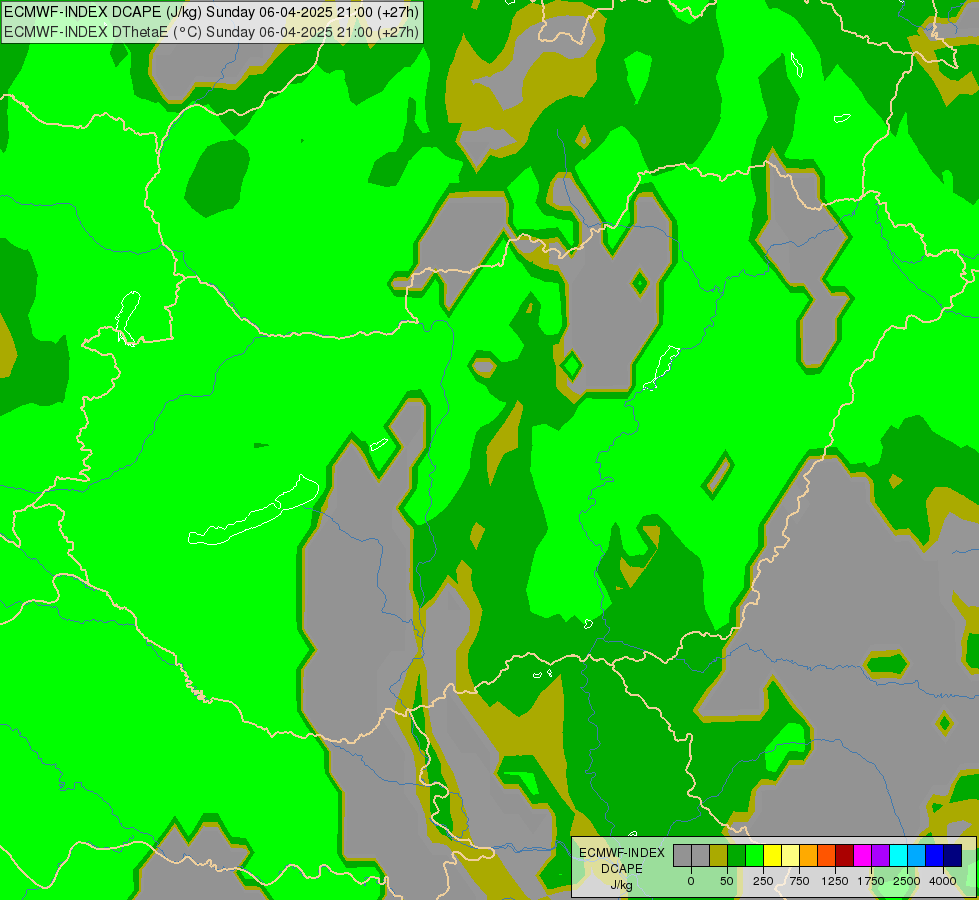Select the bright yellow legend swatch
The image size is (979, 900).
click(x=772, y=856)
